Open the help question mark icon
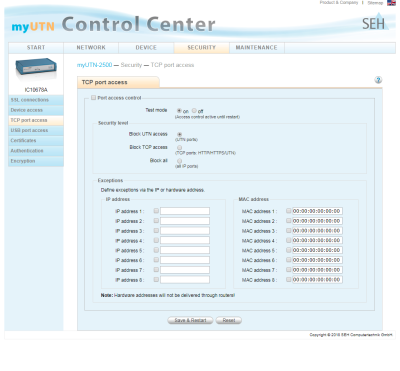400x371 pixels. tap(378, 80)
